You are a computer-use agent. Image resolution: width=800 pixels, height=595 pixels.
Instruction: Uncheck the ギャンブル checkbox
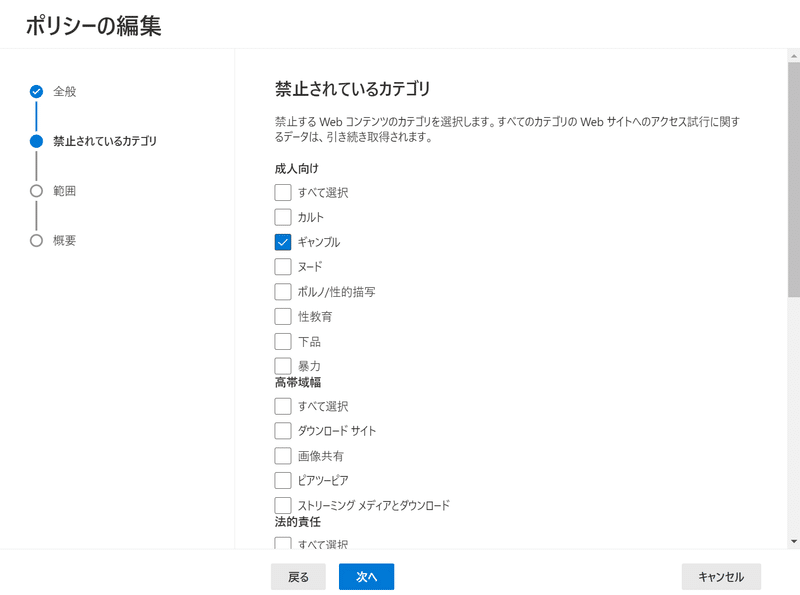point(283,242)
